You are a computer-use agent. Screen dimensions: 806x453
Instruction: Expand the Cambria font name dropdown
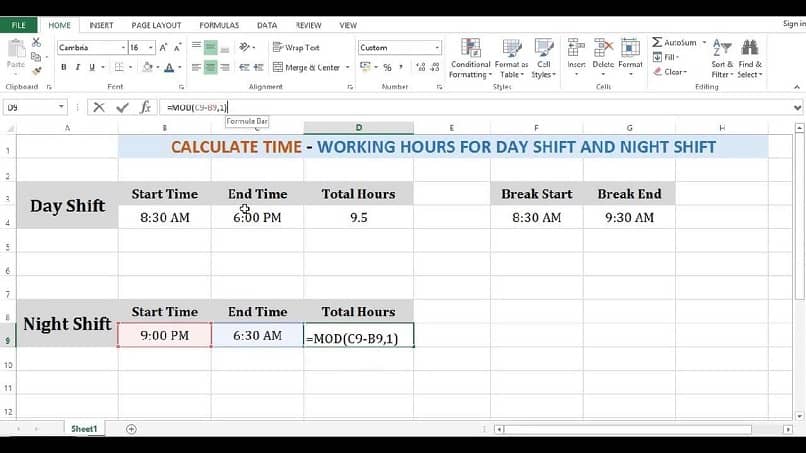tap(123, 48)
